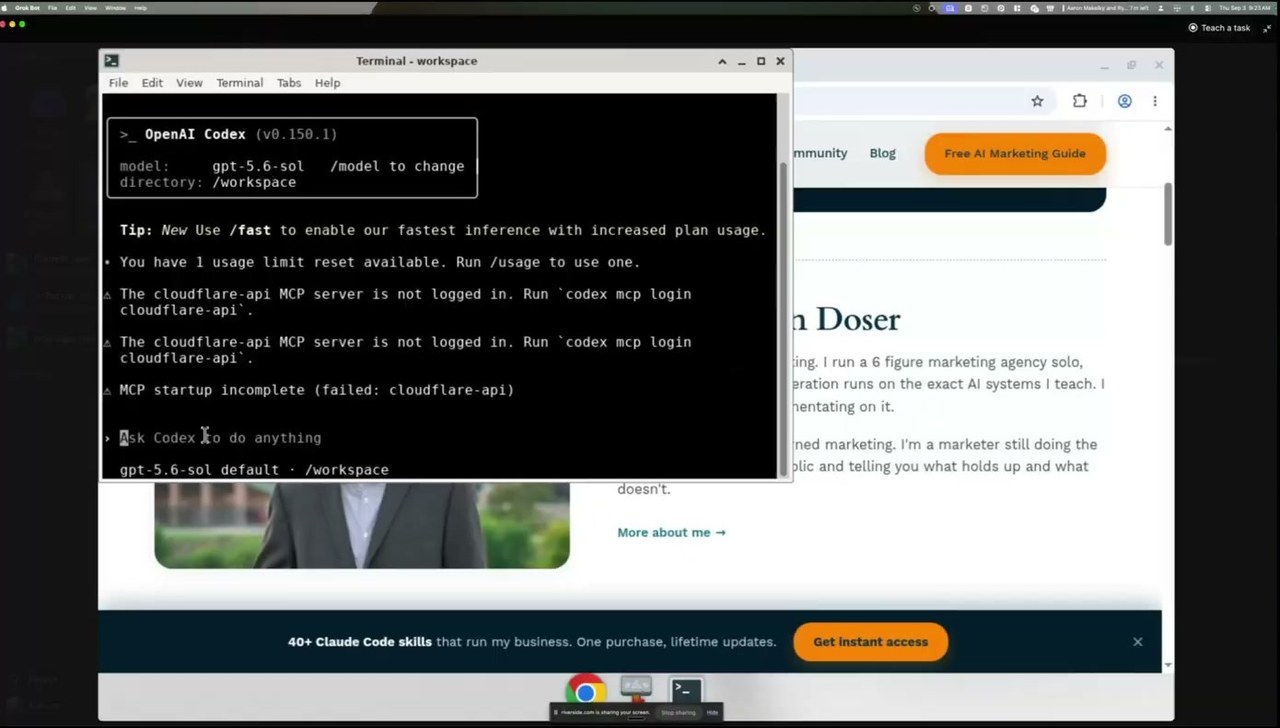Click the terminal icon in the Terminal title bar
This screenshot has width=1280, height=728.
111,61
